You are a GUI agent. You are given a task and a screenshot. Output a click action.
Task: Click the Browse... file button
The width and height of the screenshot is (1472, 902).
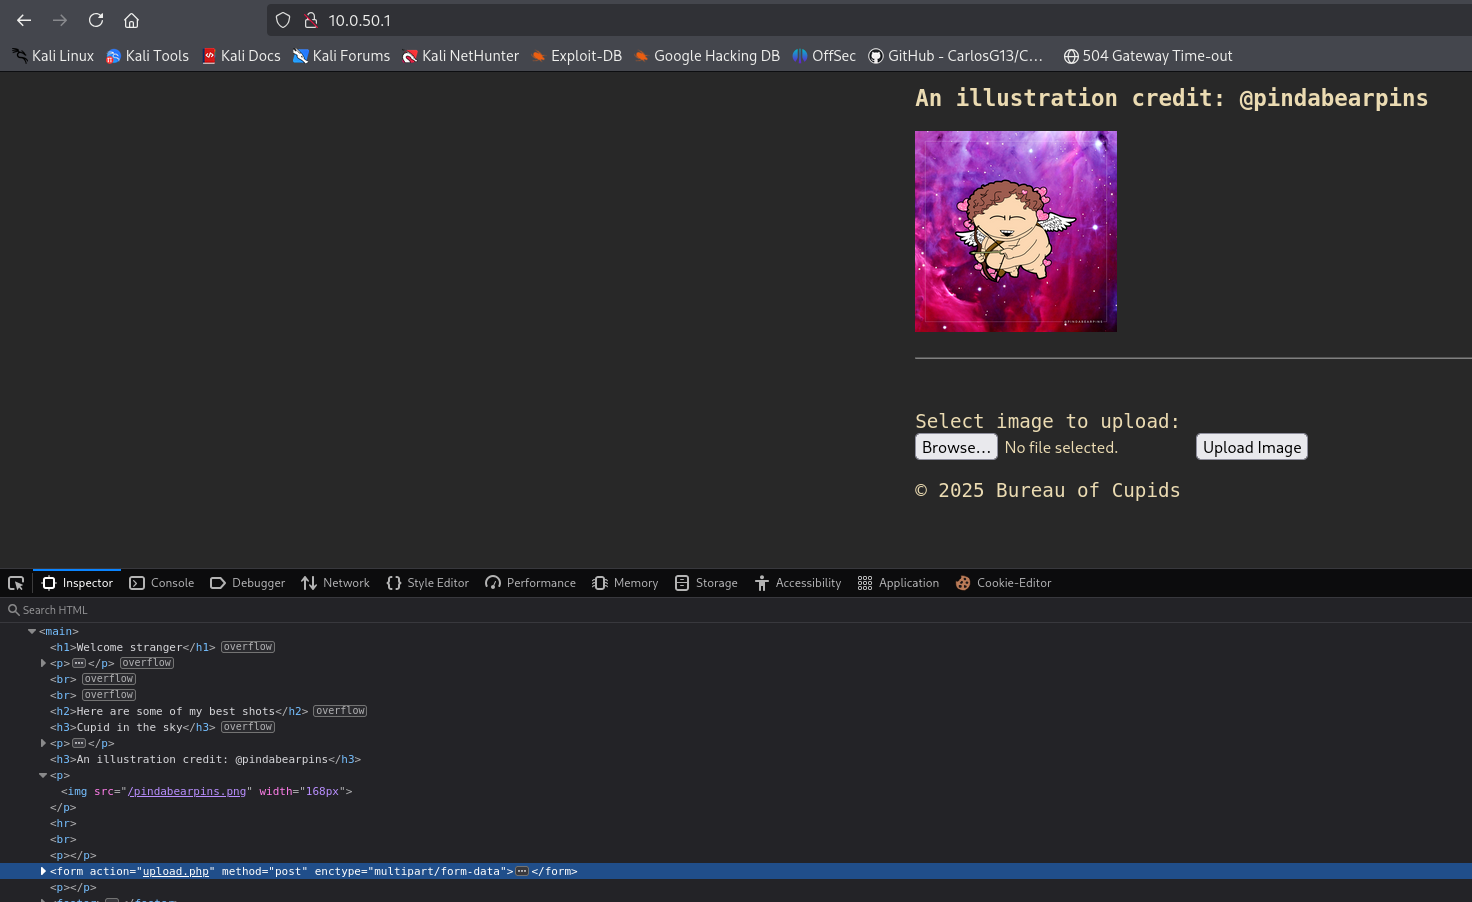click(956, 447)
